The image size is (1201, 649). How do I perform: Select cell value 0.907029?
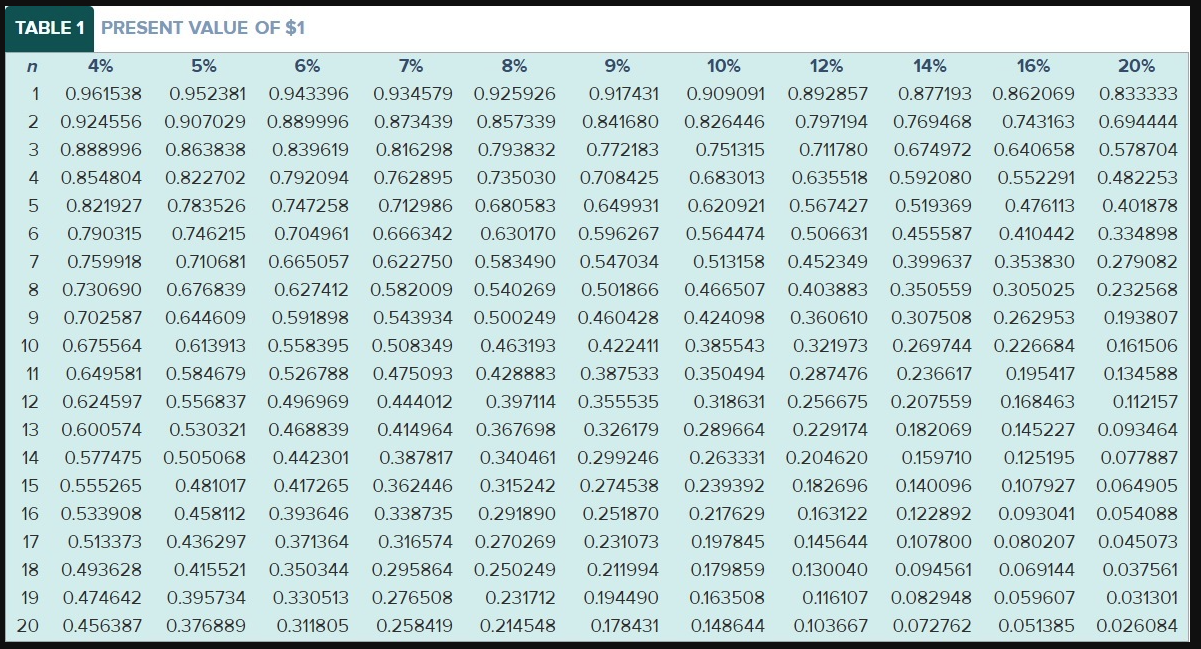(205, 122)
